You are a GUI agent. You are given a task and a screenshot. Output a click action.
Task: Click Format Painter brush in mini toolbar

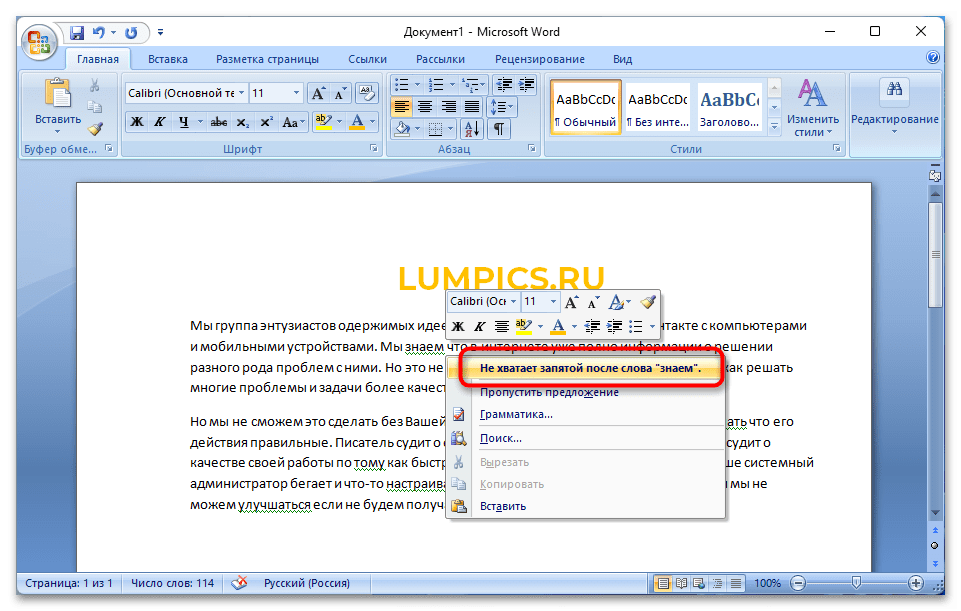click(x=647, y=301)
